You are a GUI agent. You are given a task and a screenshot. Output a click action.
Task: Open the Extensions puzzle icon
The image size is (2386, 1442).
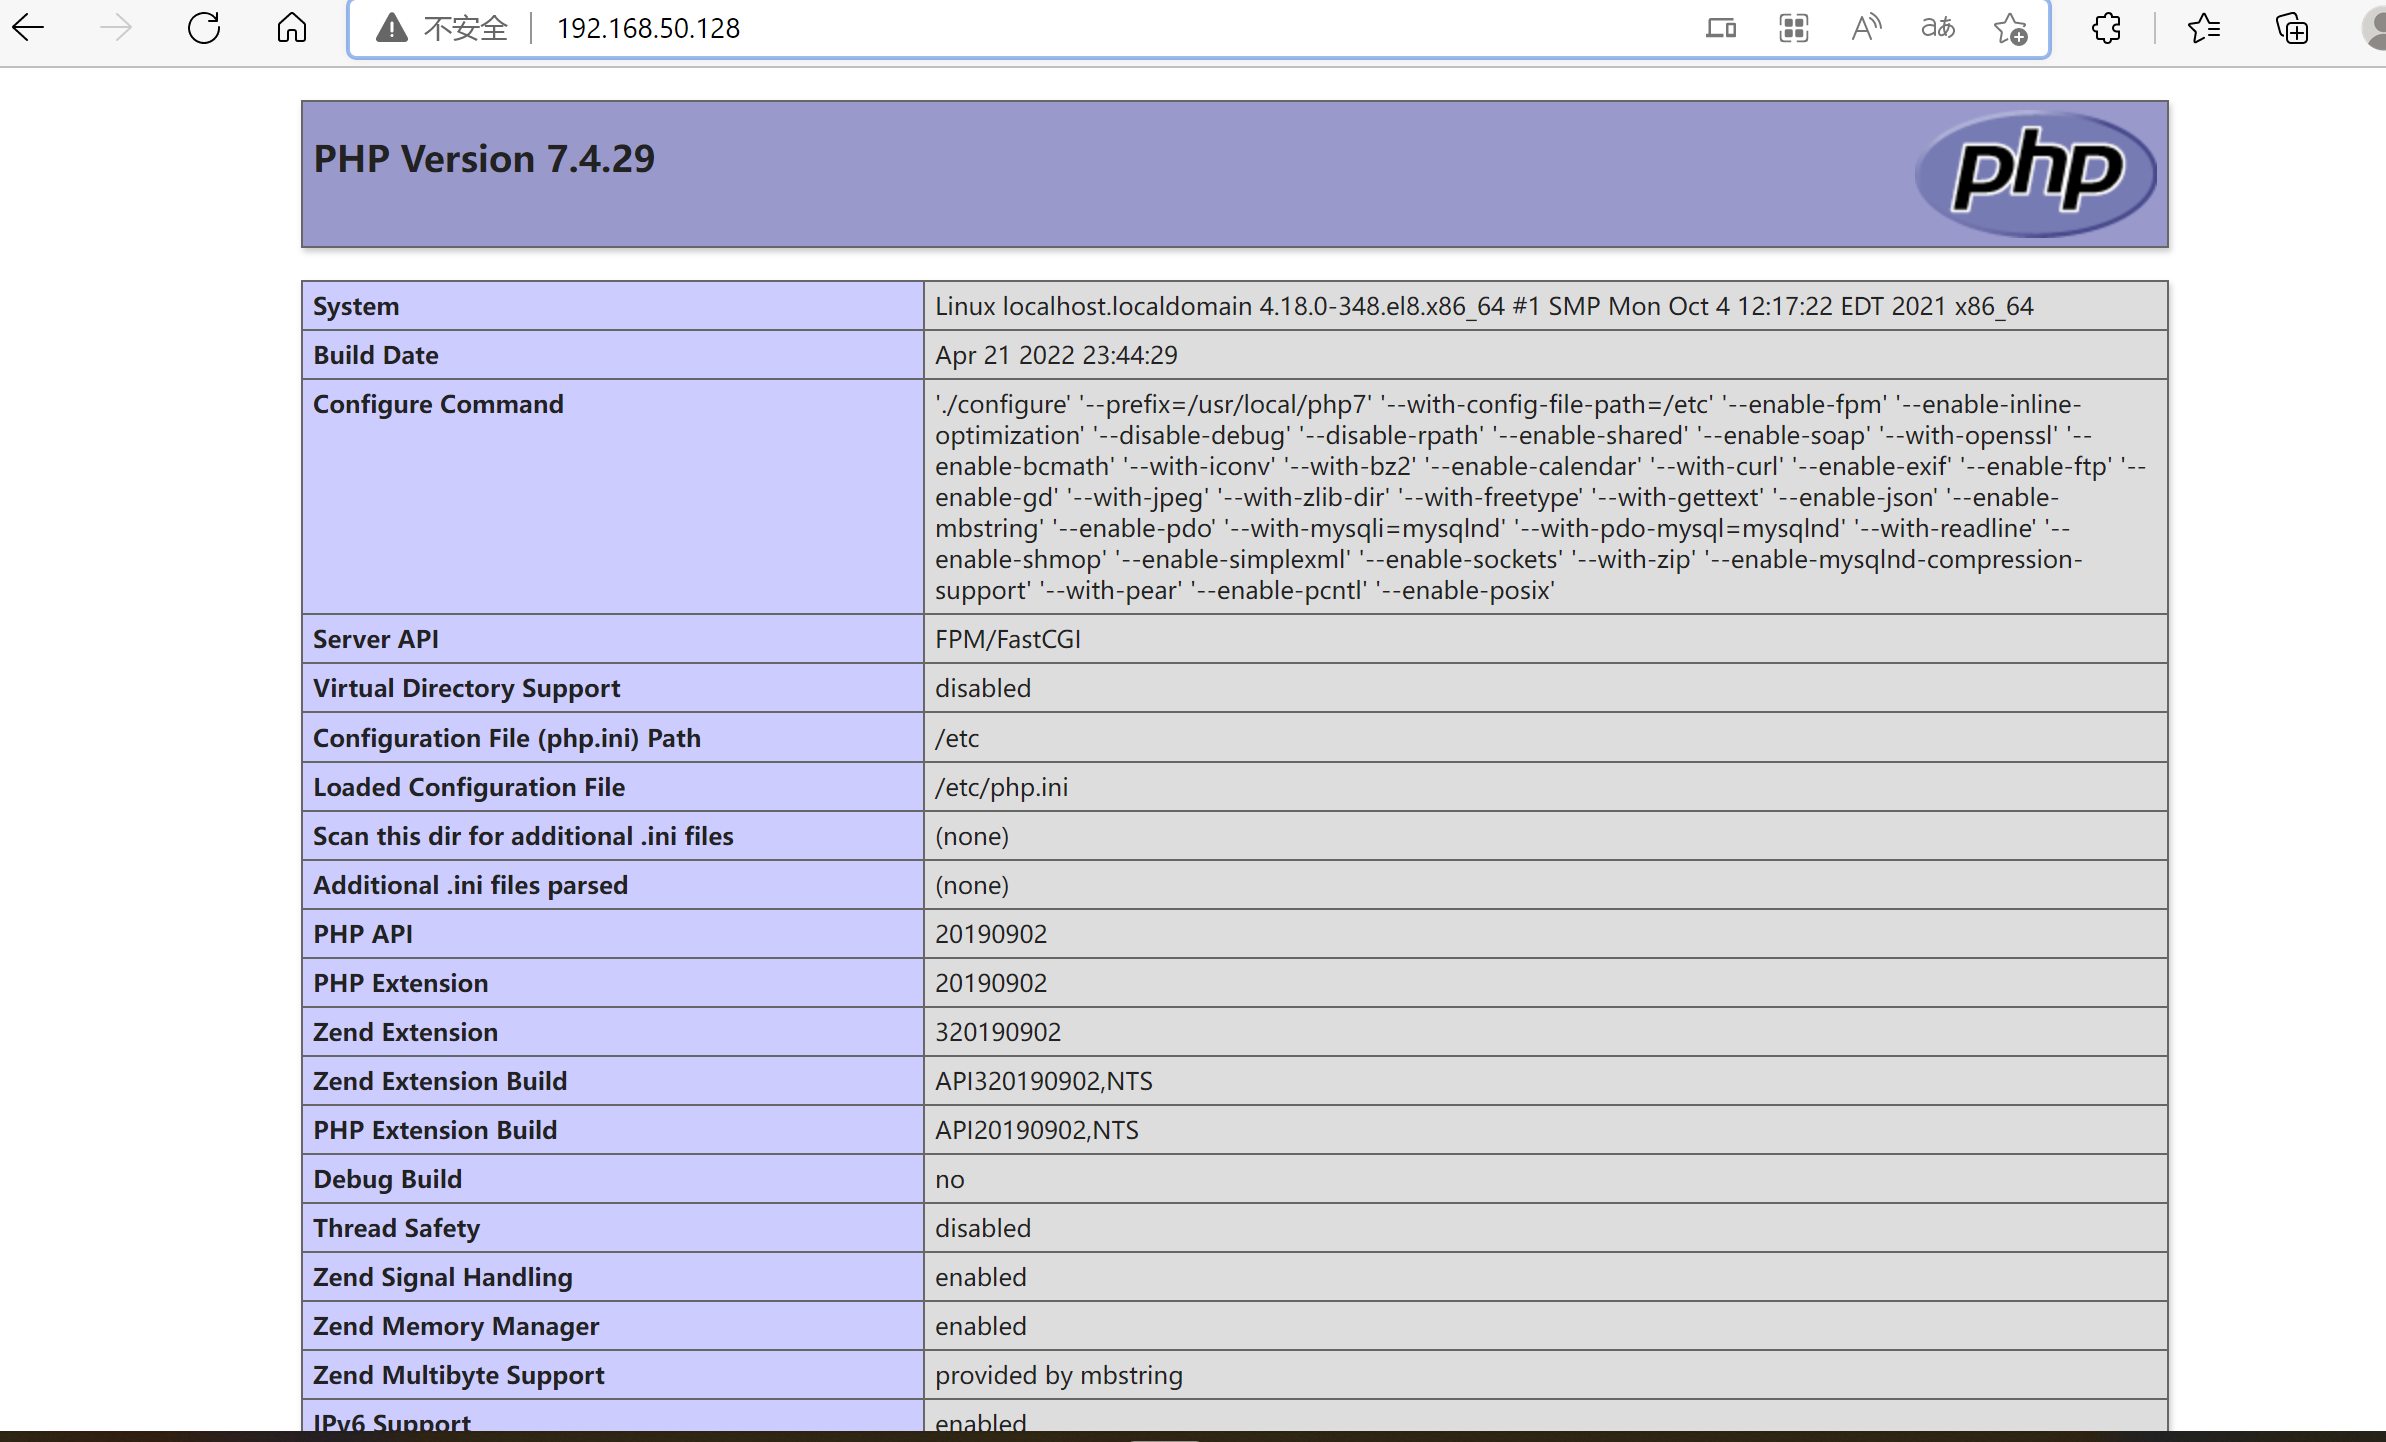[2106, 28]
